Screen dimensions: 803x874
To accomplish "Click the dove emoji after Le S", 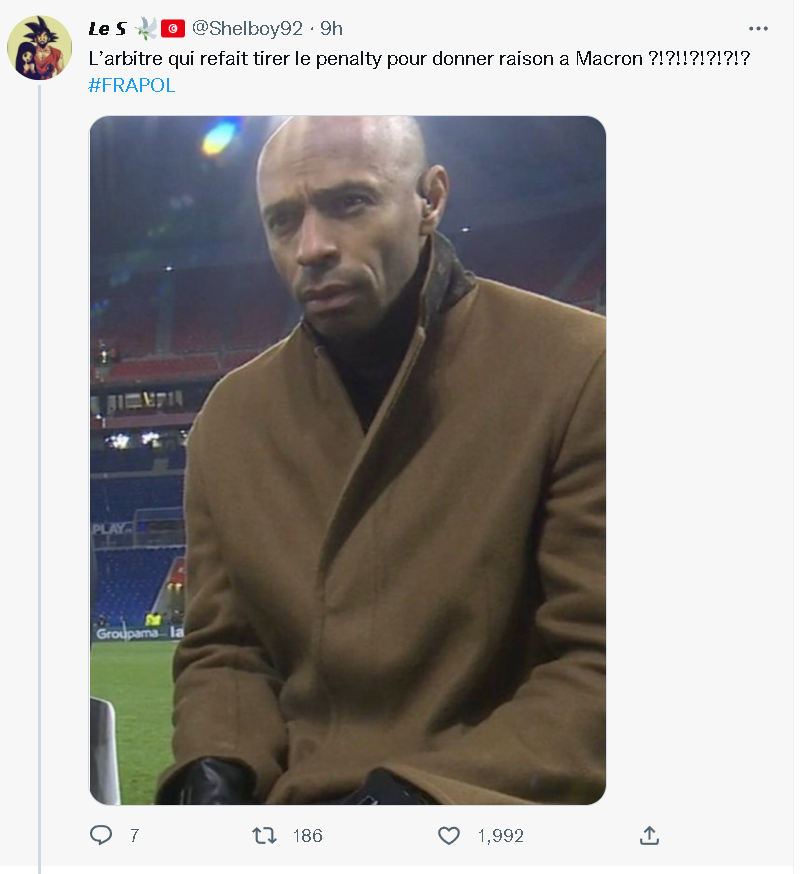I will click(x=146, y=29).
